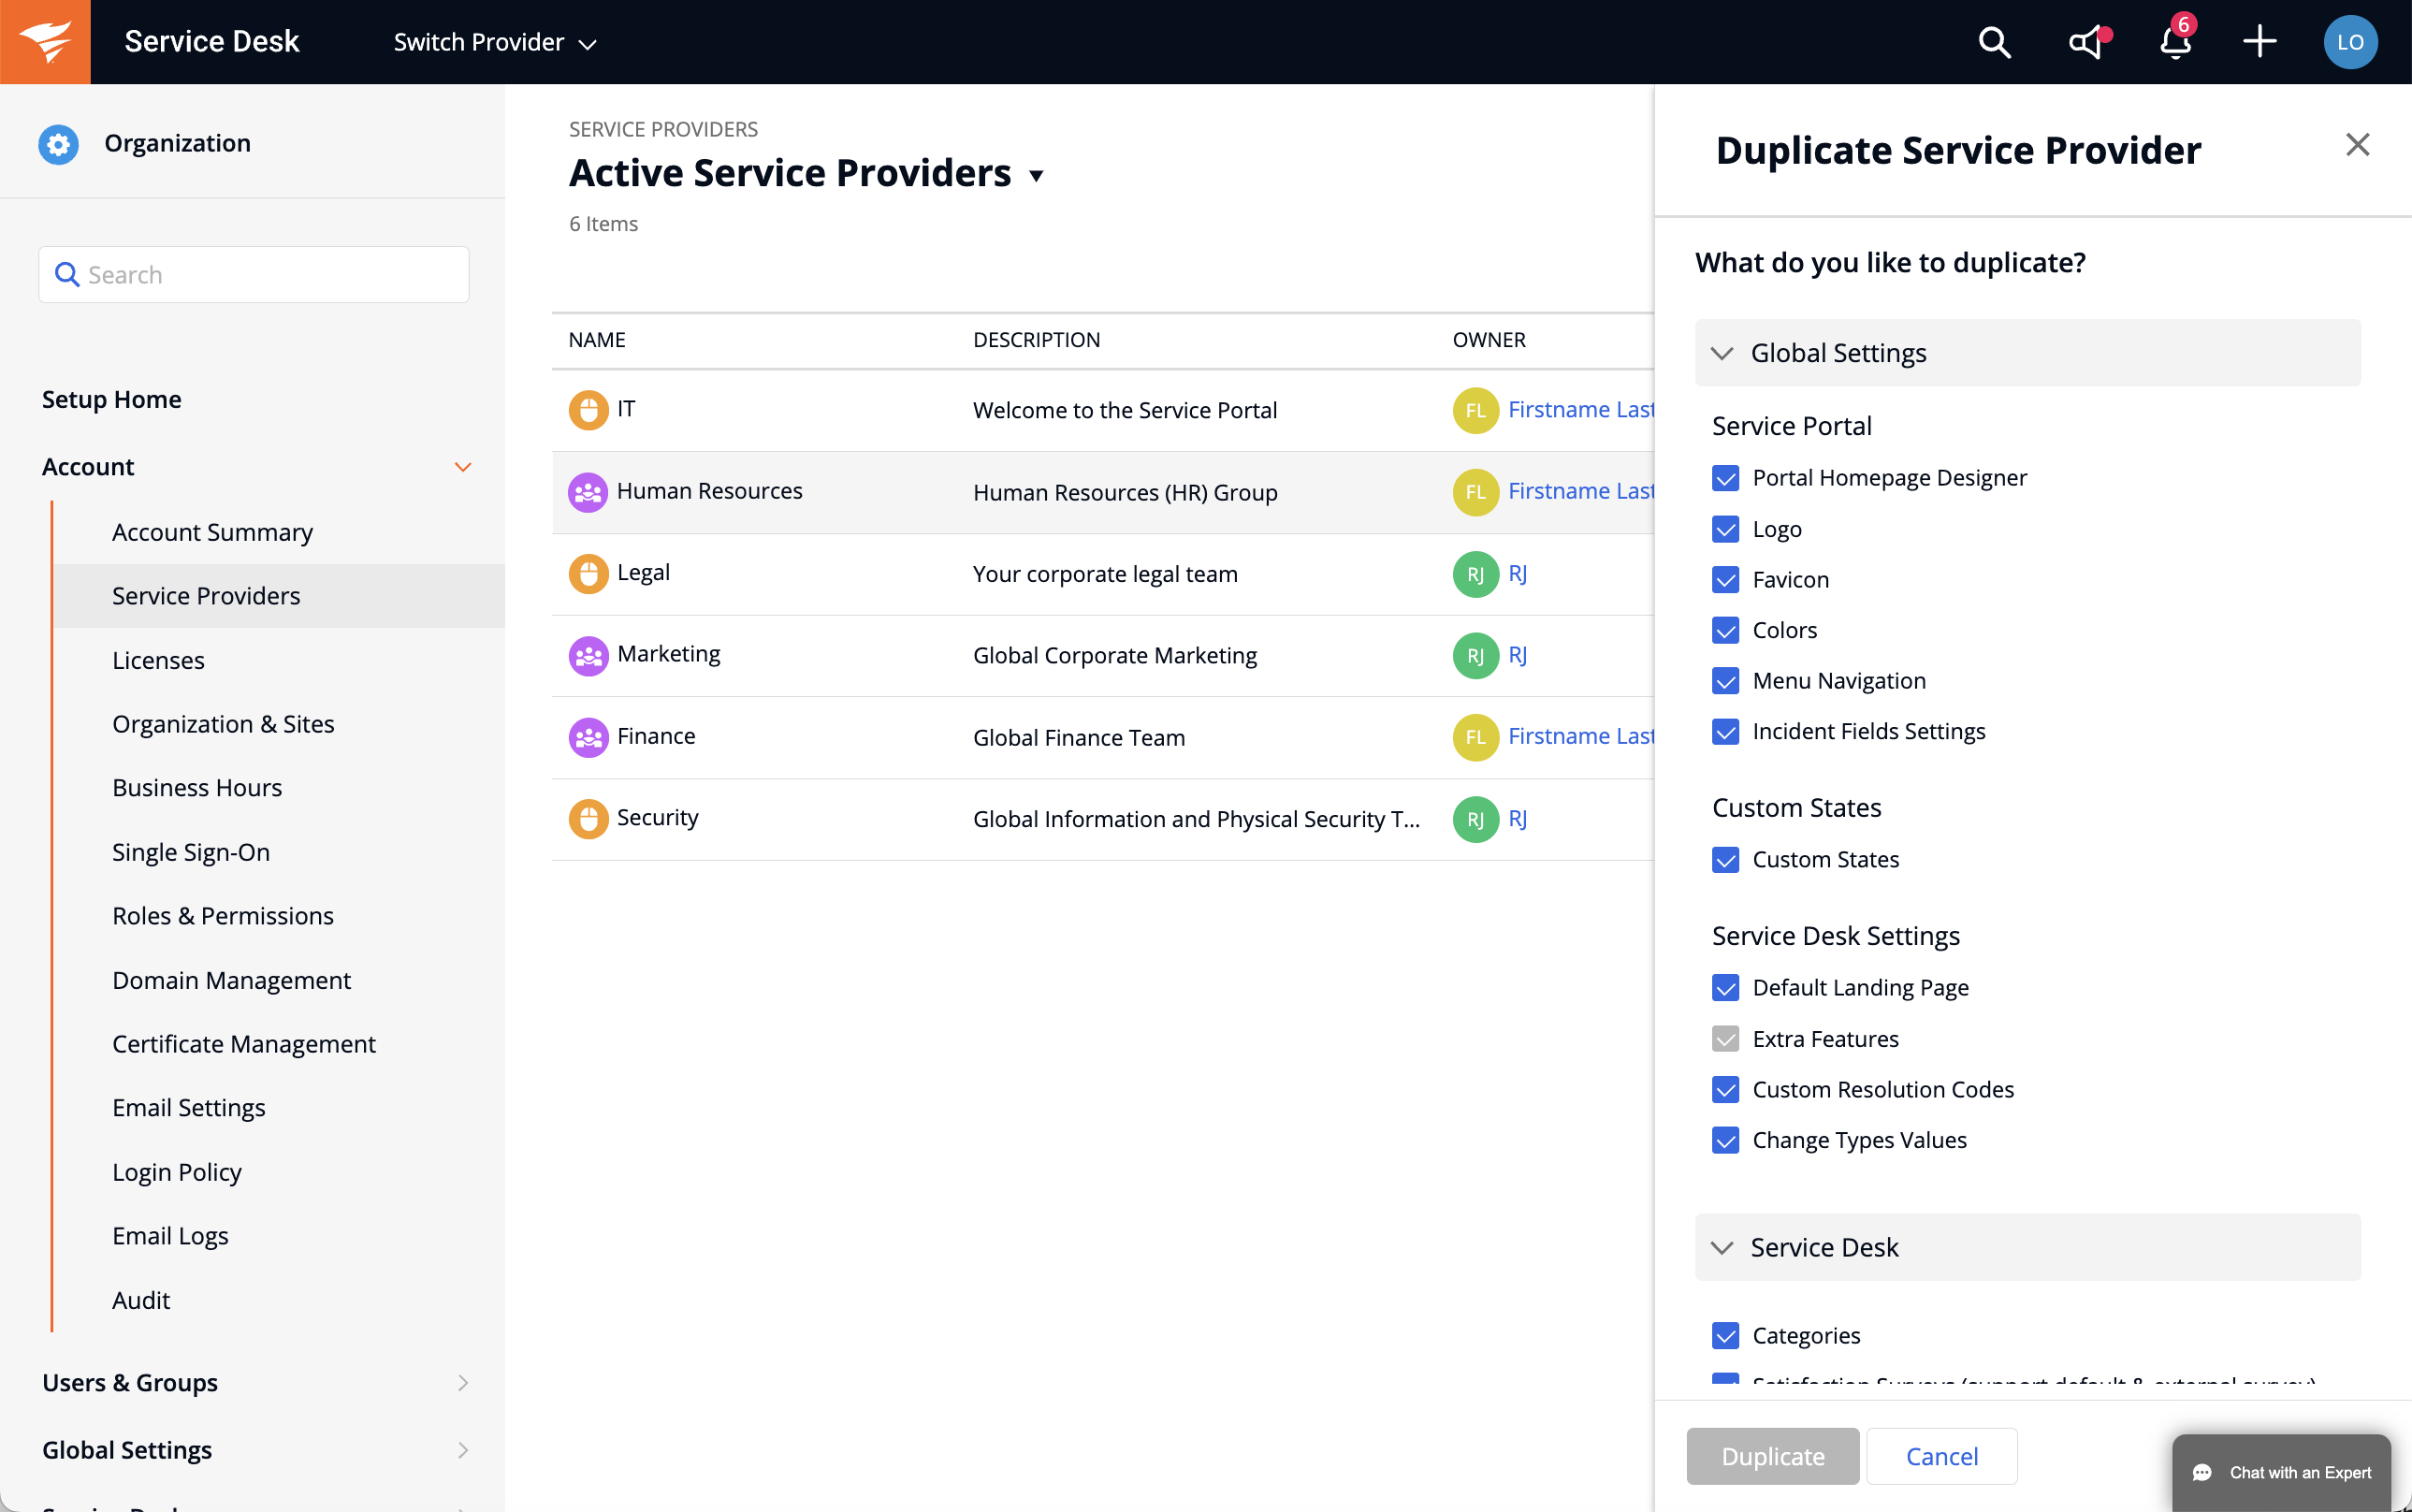Click the Organization gear icon
Screen dimensions: 2412x1512
pos(59,143)
